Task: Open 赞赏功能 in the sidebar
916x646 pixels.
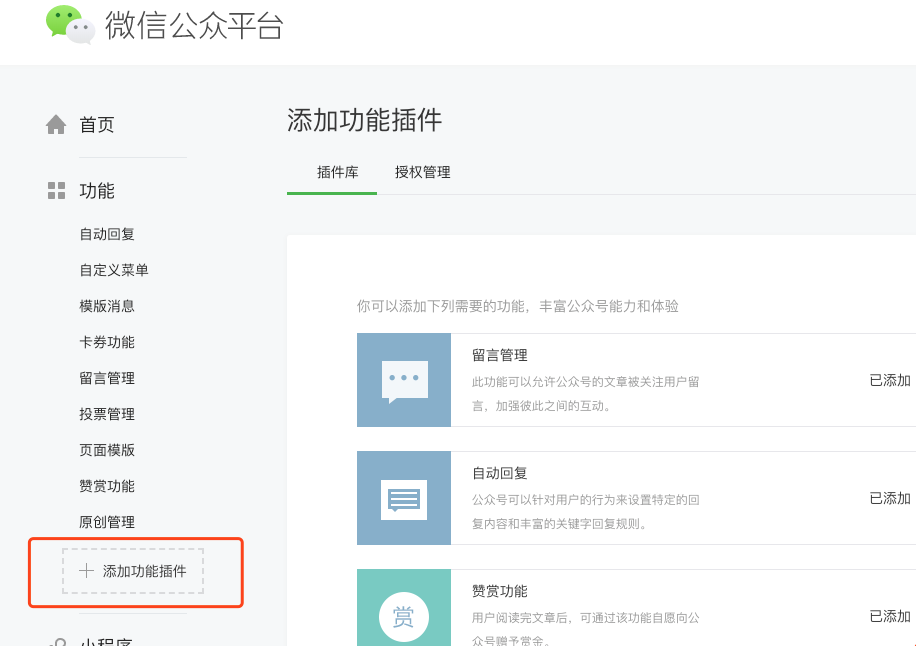Action: coord(107,486)
